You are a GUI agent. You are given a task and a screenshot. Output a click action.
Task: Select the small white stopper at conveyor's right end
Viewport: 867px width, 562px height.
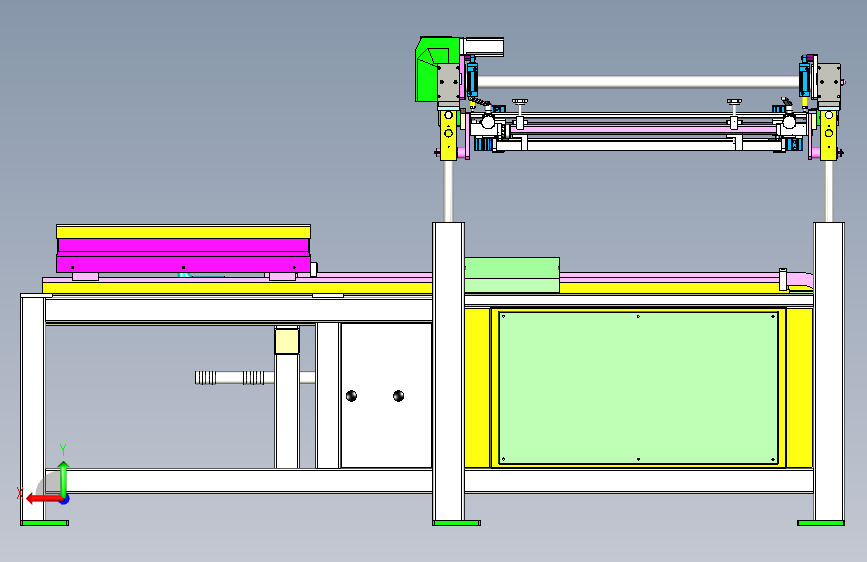(x=783, y=279)
